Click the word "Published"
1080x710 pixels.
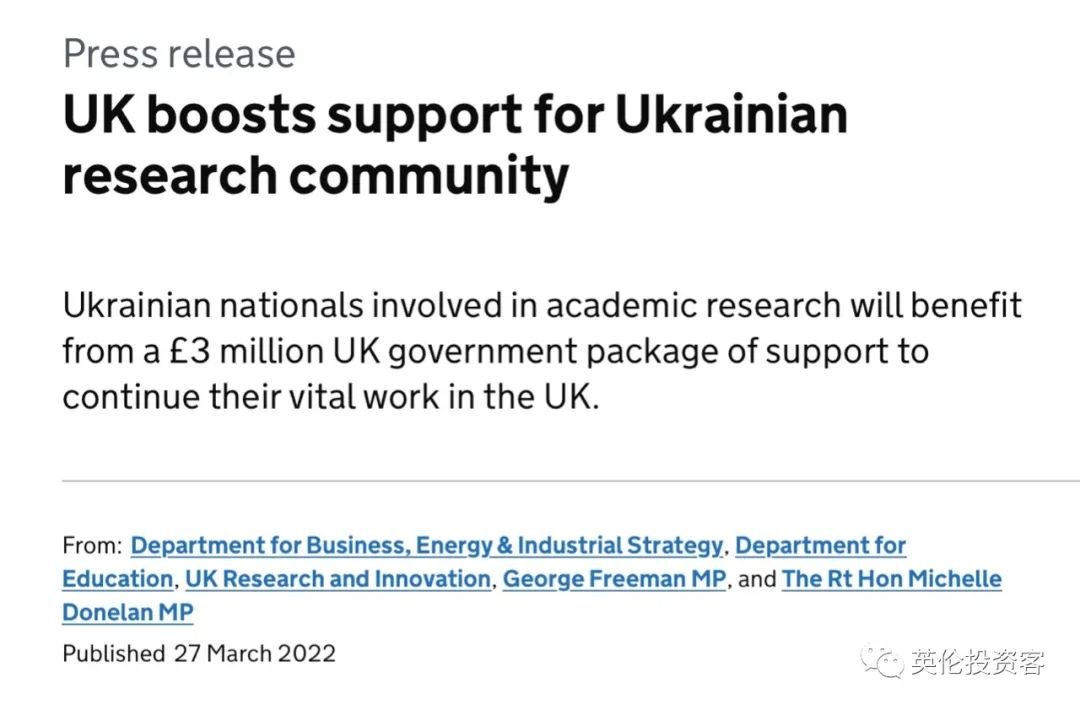113,654
